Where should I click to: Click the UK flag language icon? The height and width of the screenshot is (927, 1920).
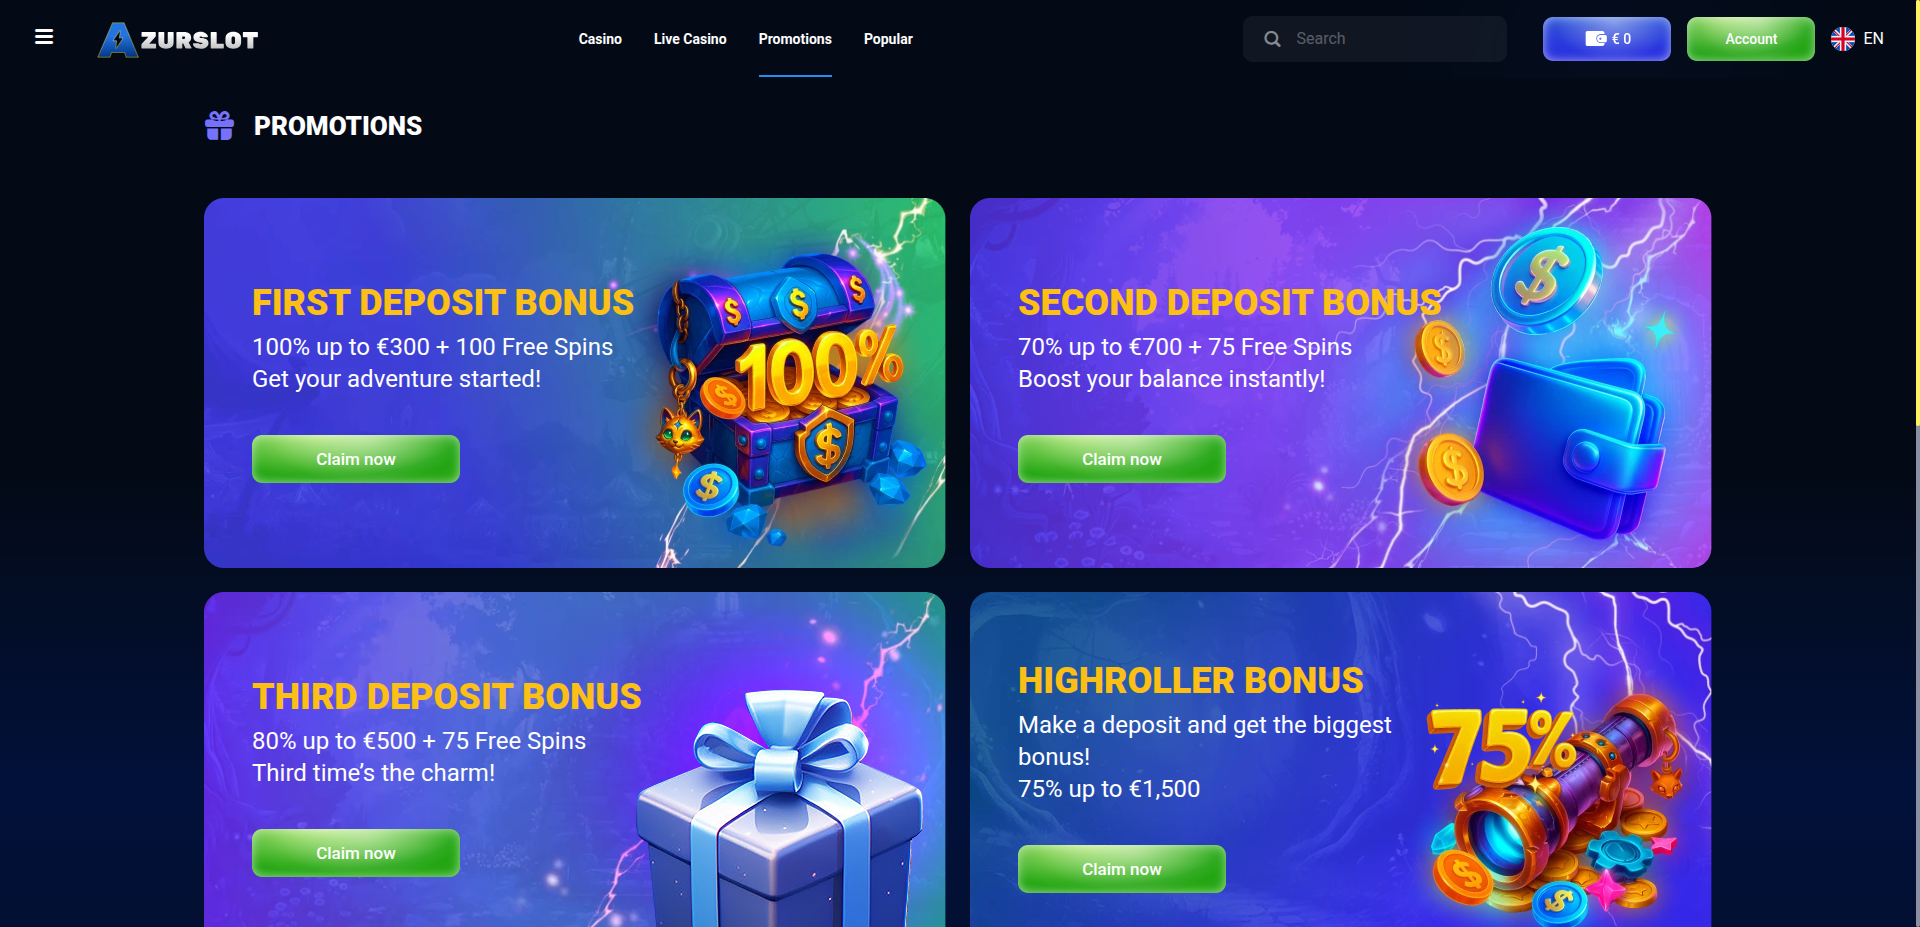[x=1843, y=39]
